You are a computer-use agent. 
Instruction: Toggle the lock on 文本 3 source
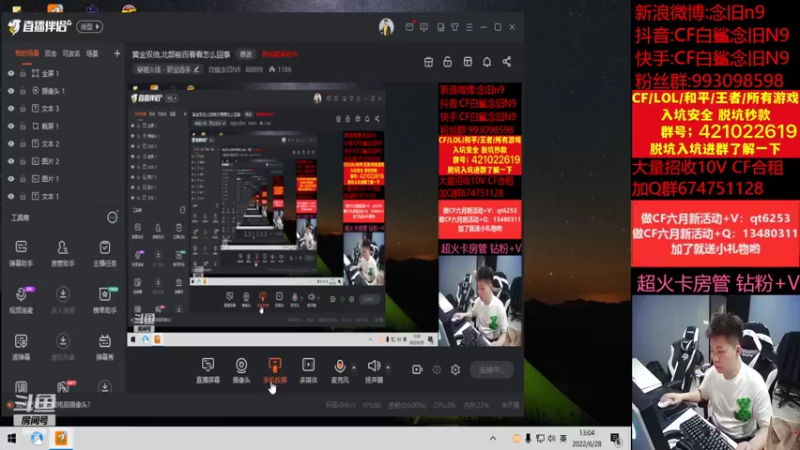pyautogui.click(x=22, y=109)
